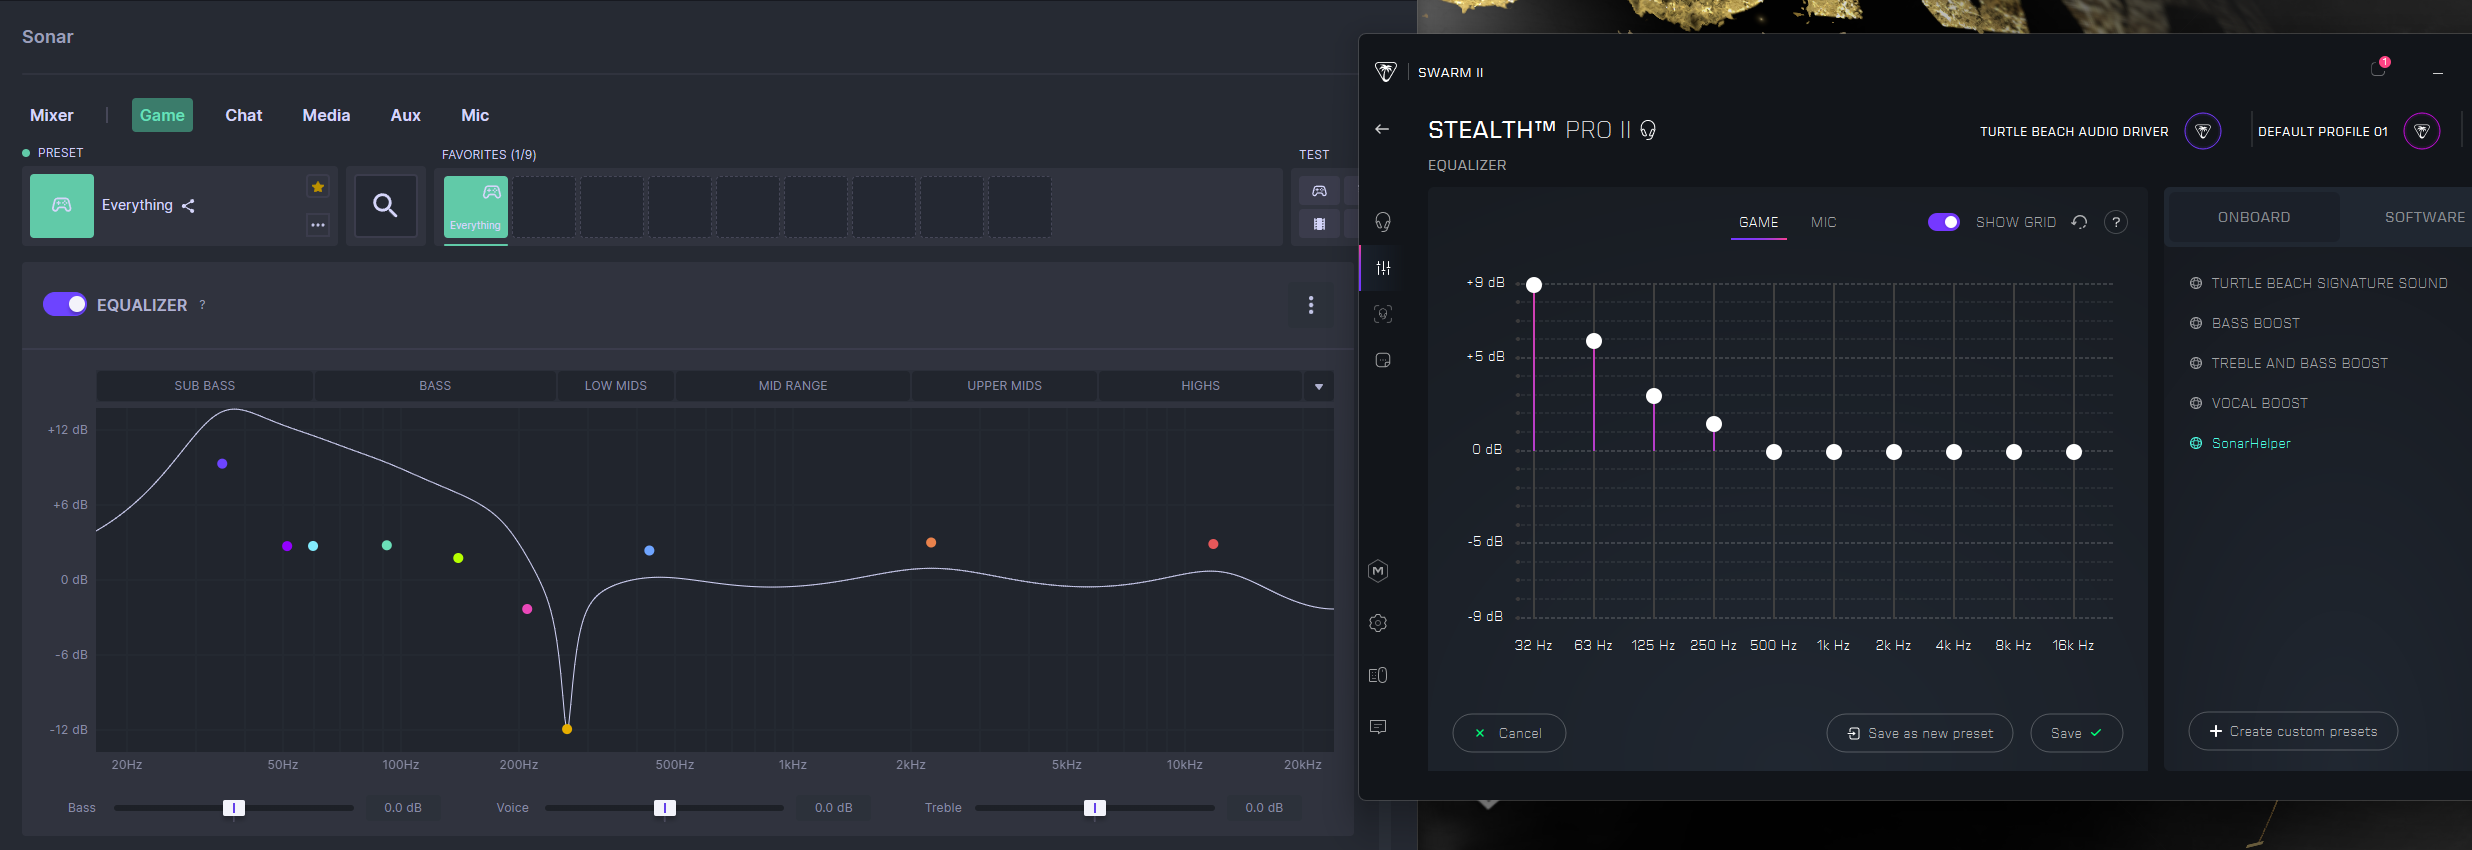Click Create custom presets
This screenshot has width=2472, height=850.
(2293, 731)
